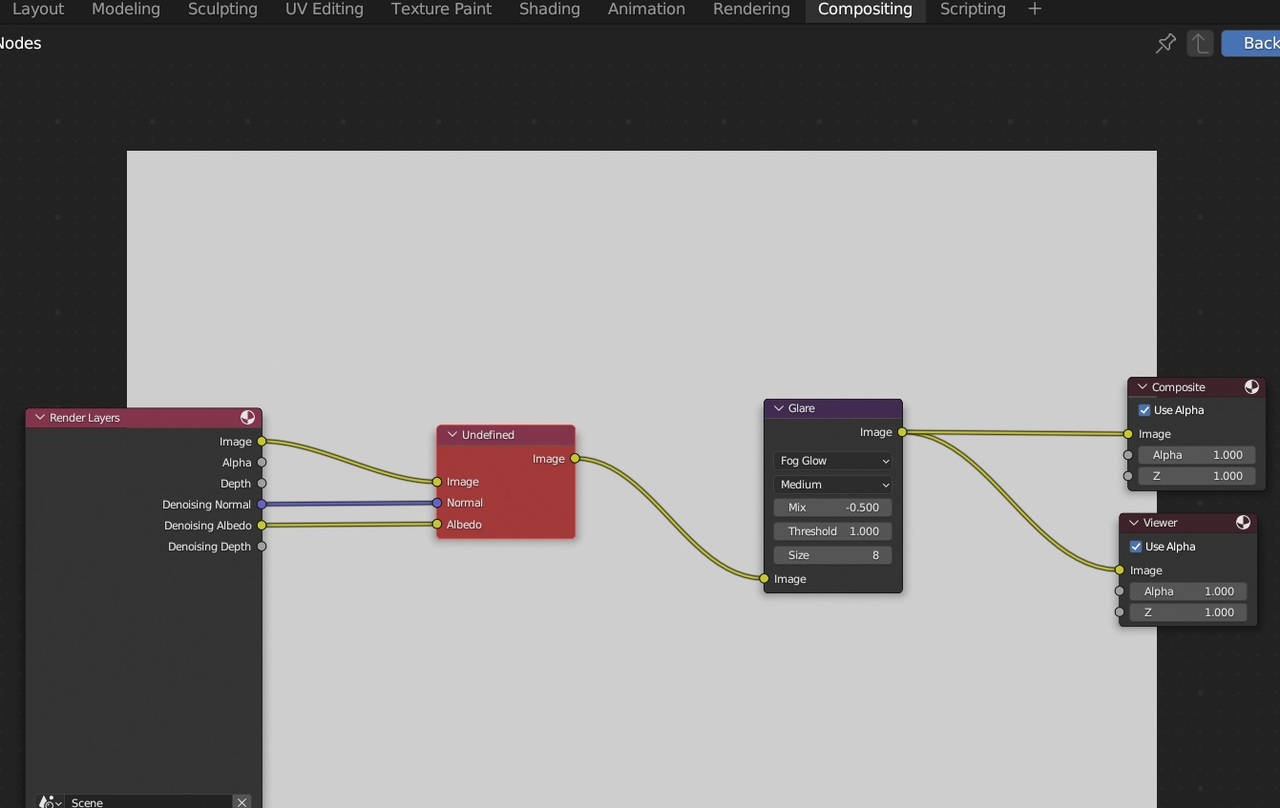Collapse the Glare node
Image resolution: width=1280 pixels, height=808 pixels.
click(x=778, y=408)
